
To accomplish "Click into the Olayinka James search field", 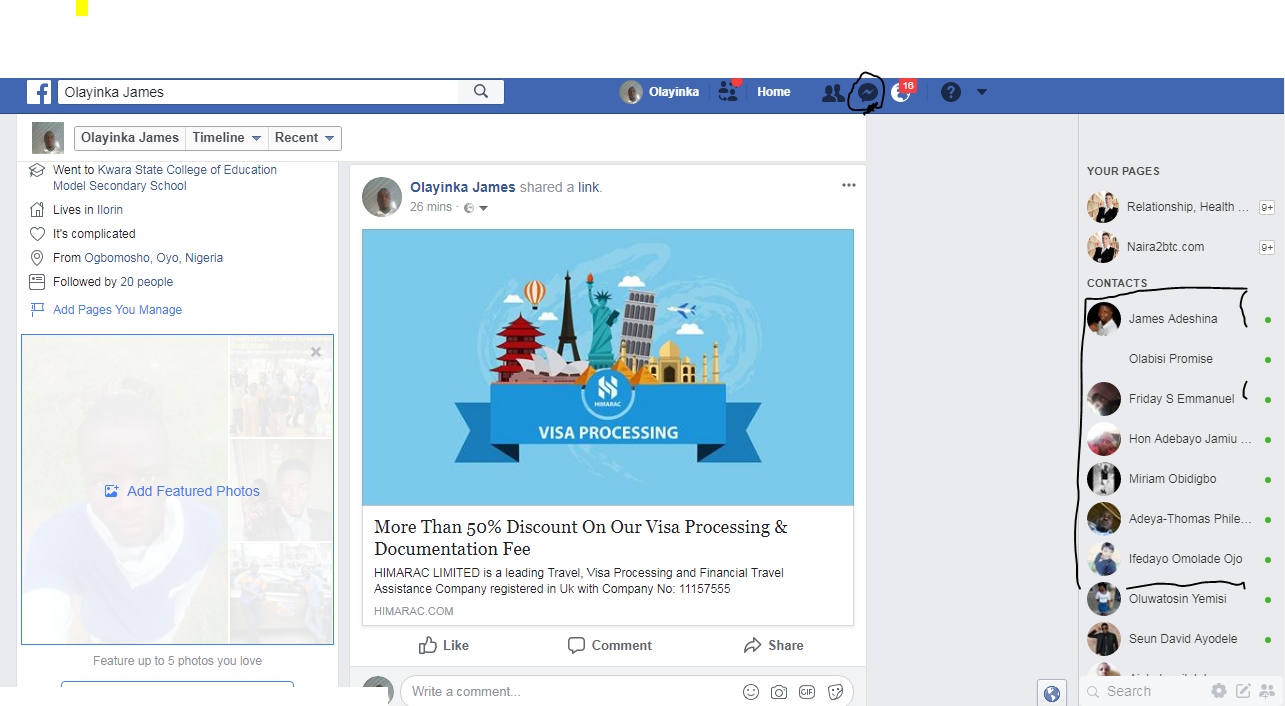I will tap(258, 92).
